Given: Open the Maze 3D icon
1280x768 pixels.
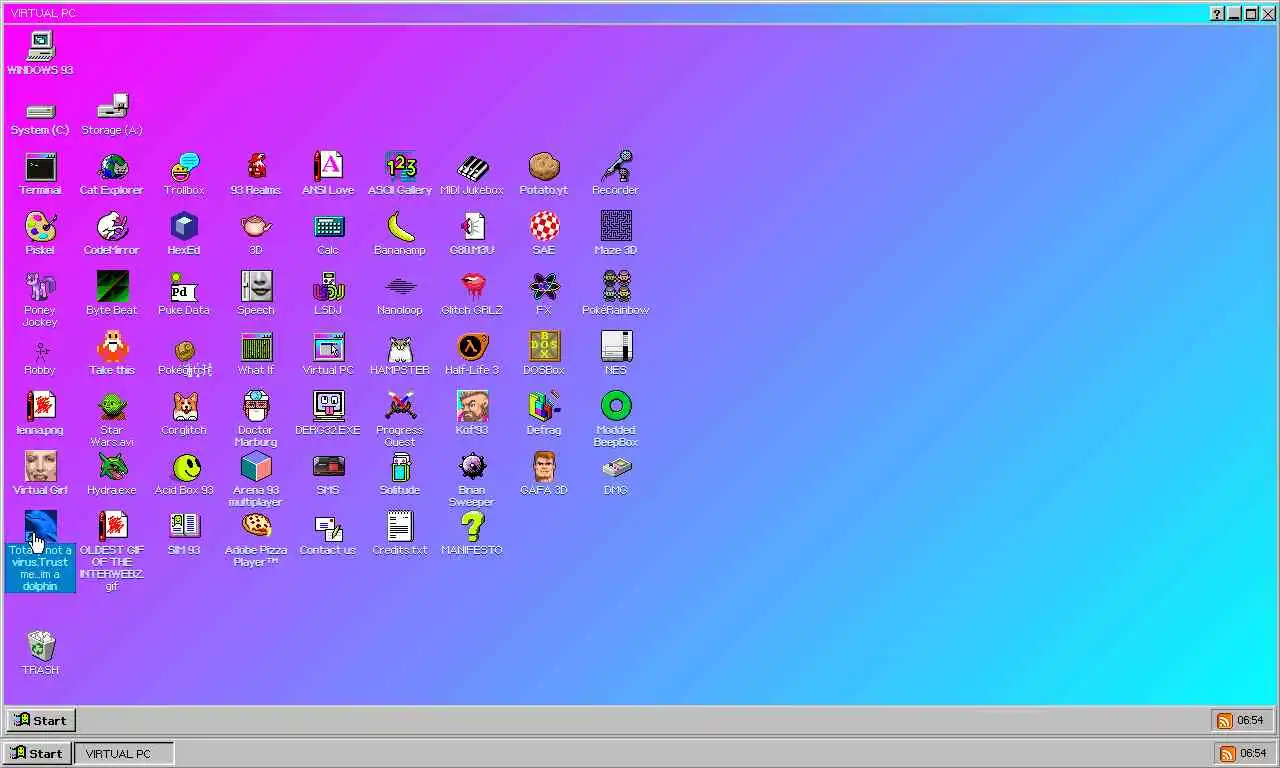Looking at the screenshot, I should click(x=616, y=226).
